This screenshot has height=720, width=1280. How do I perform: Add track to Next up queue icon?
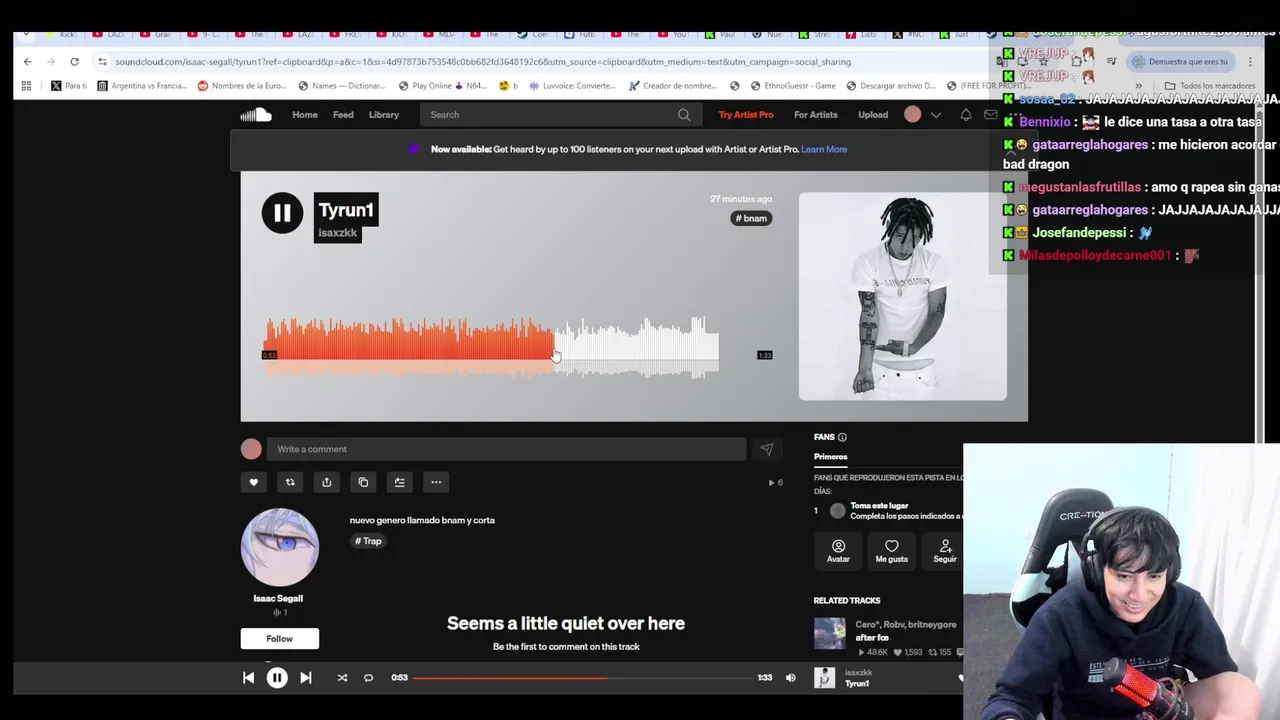click(x=399, y=482)
